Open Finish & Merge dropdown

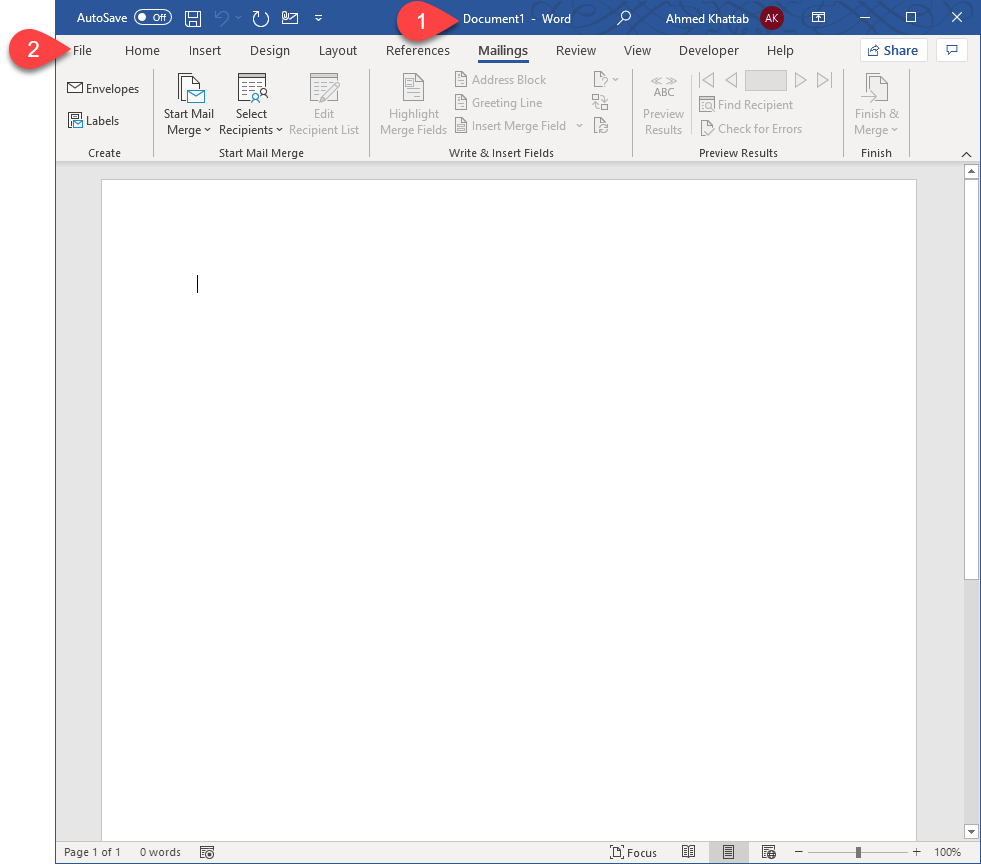click(876, 104)
